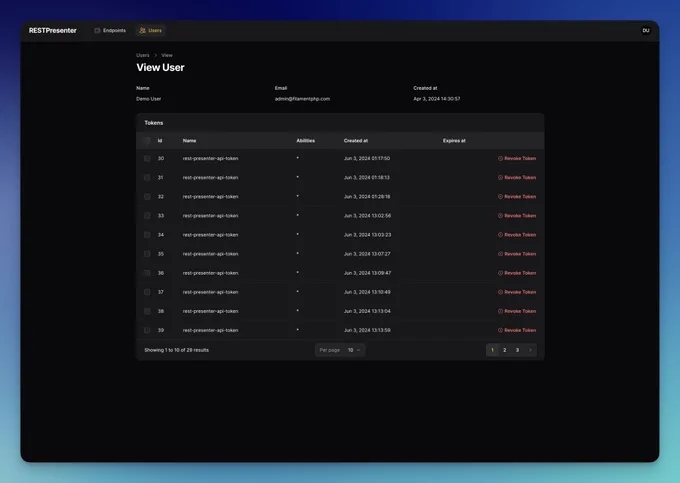Click the table Created at column header
Image resolution: width=680 pixels, height=483 pixels.
tap(356, 140)
